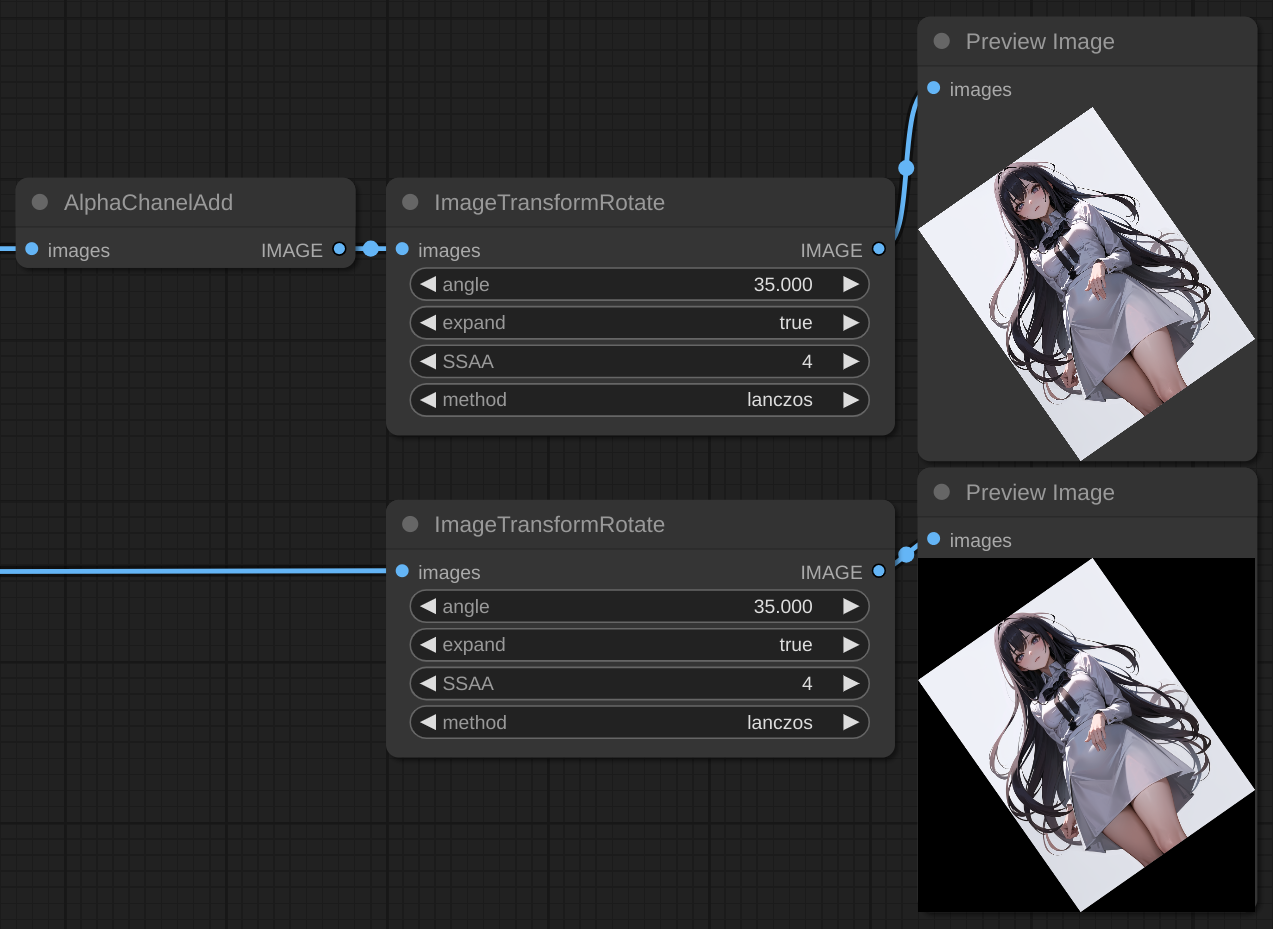The width and height of the screenshot is (1273, 929).
Task: Collapse the lower ImageTransformRotate node dot
Action: (x=410, y=524)
